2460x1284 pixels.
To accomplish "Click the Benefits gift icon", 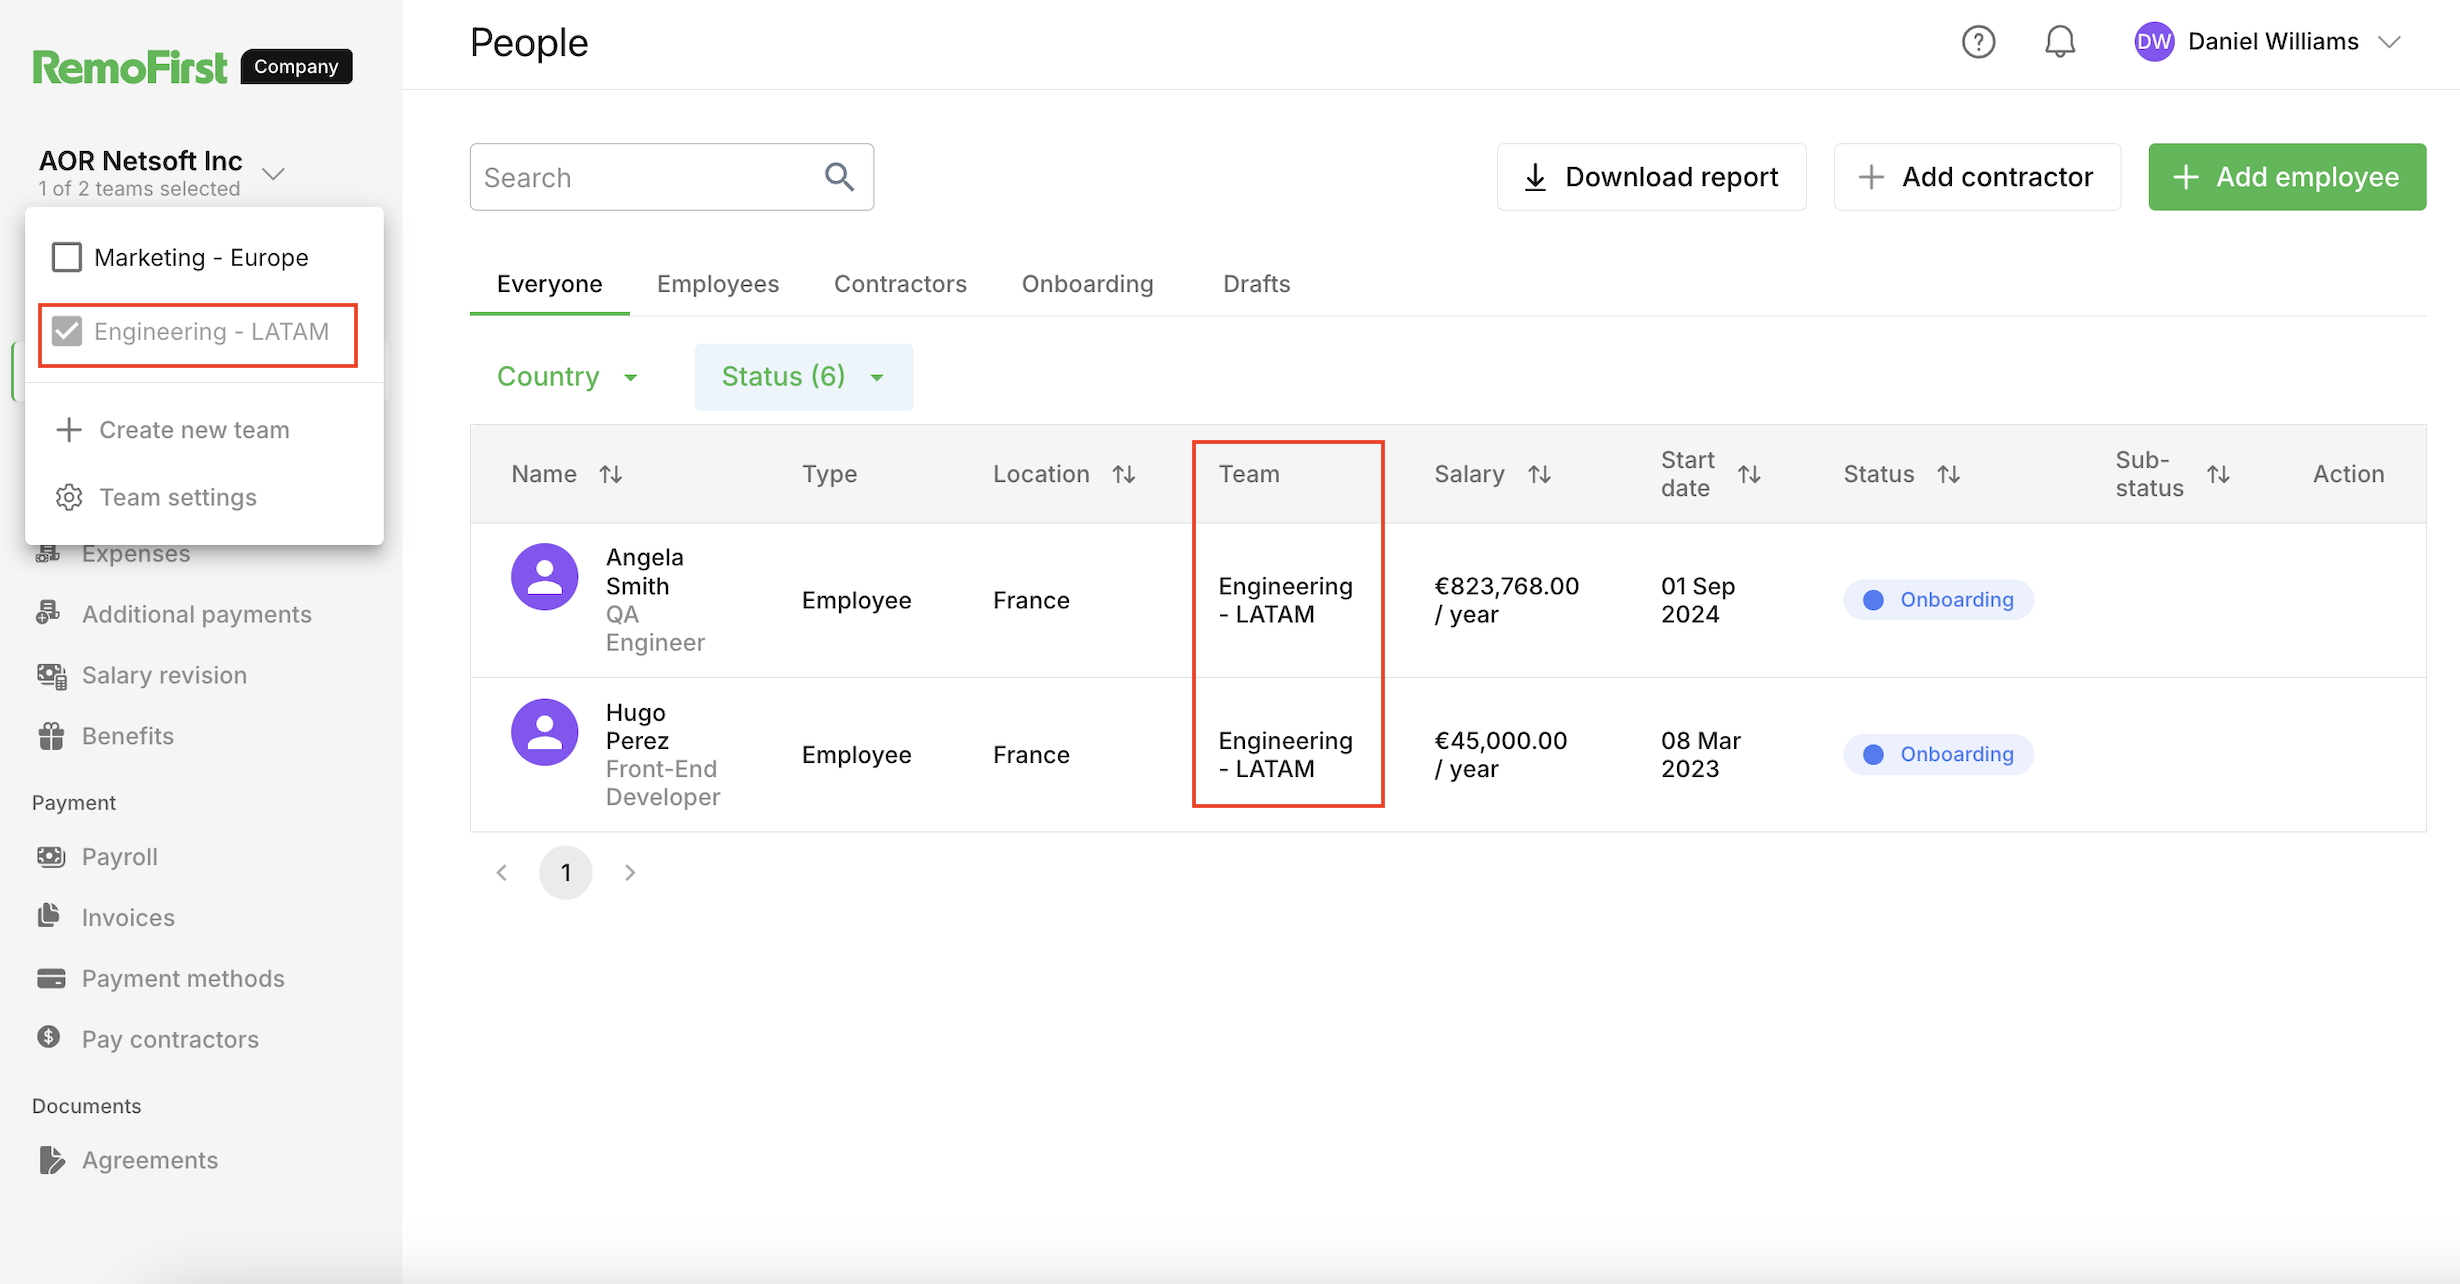I will pos(51,736).
